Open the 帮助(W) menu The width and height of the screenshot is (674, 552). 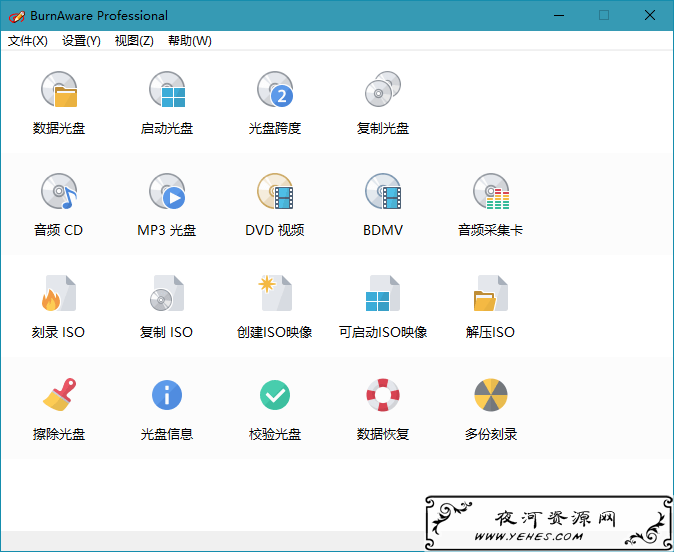pos(190,41)
